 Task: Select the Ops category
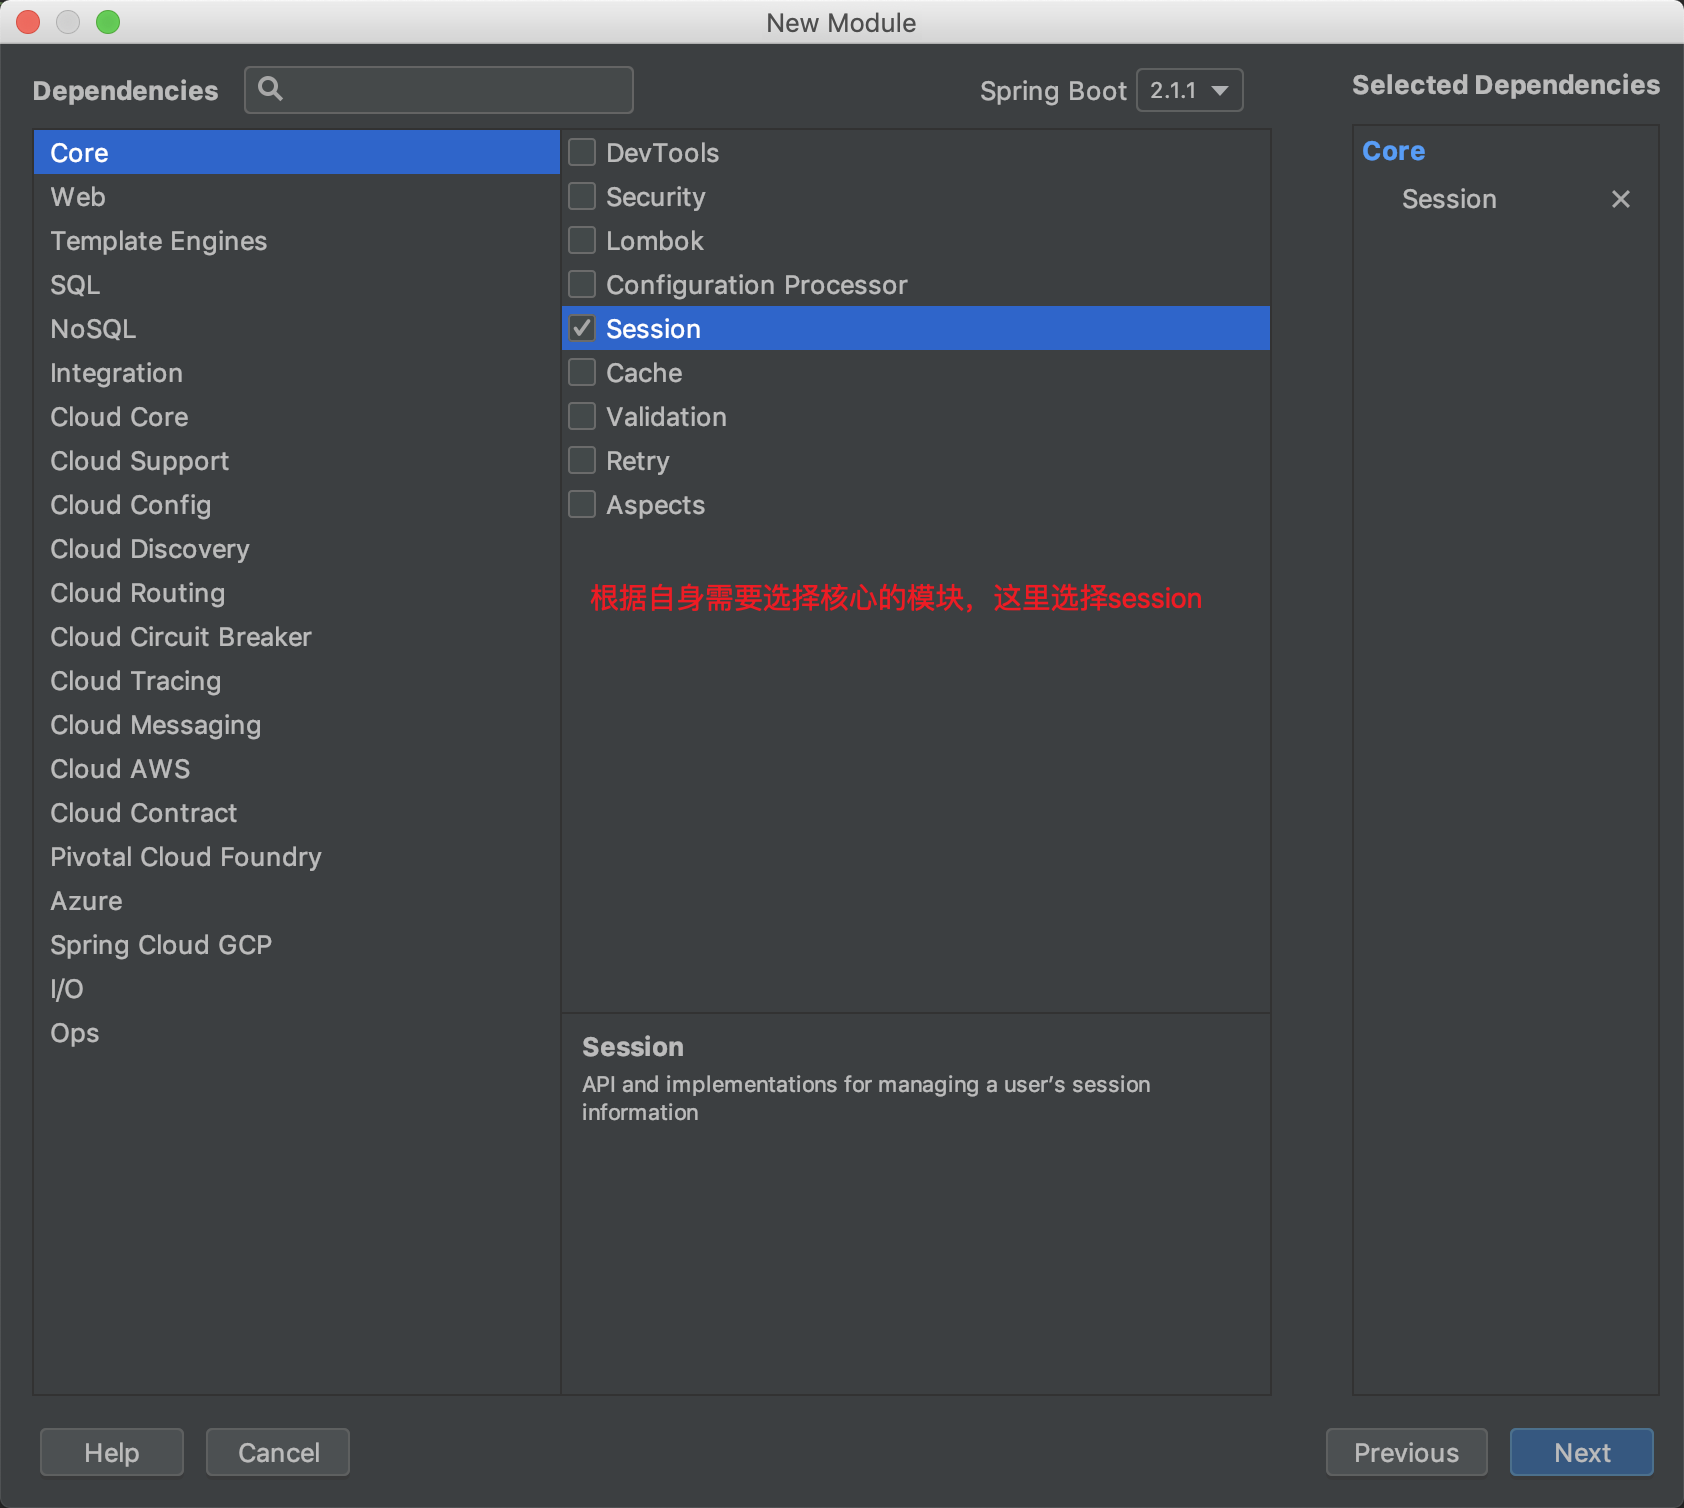(297, 1032)
